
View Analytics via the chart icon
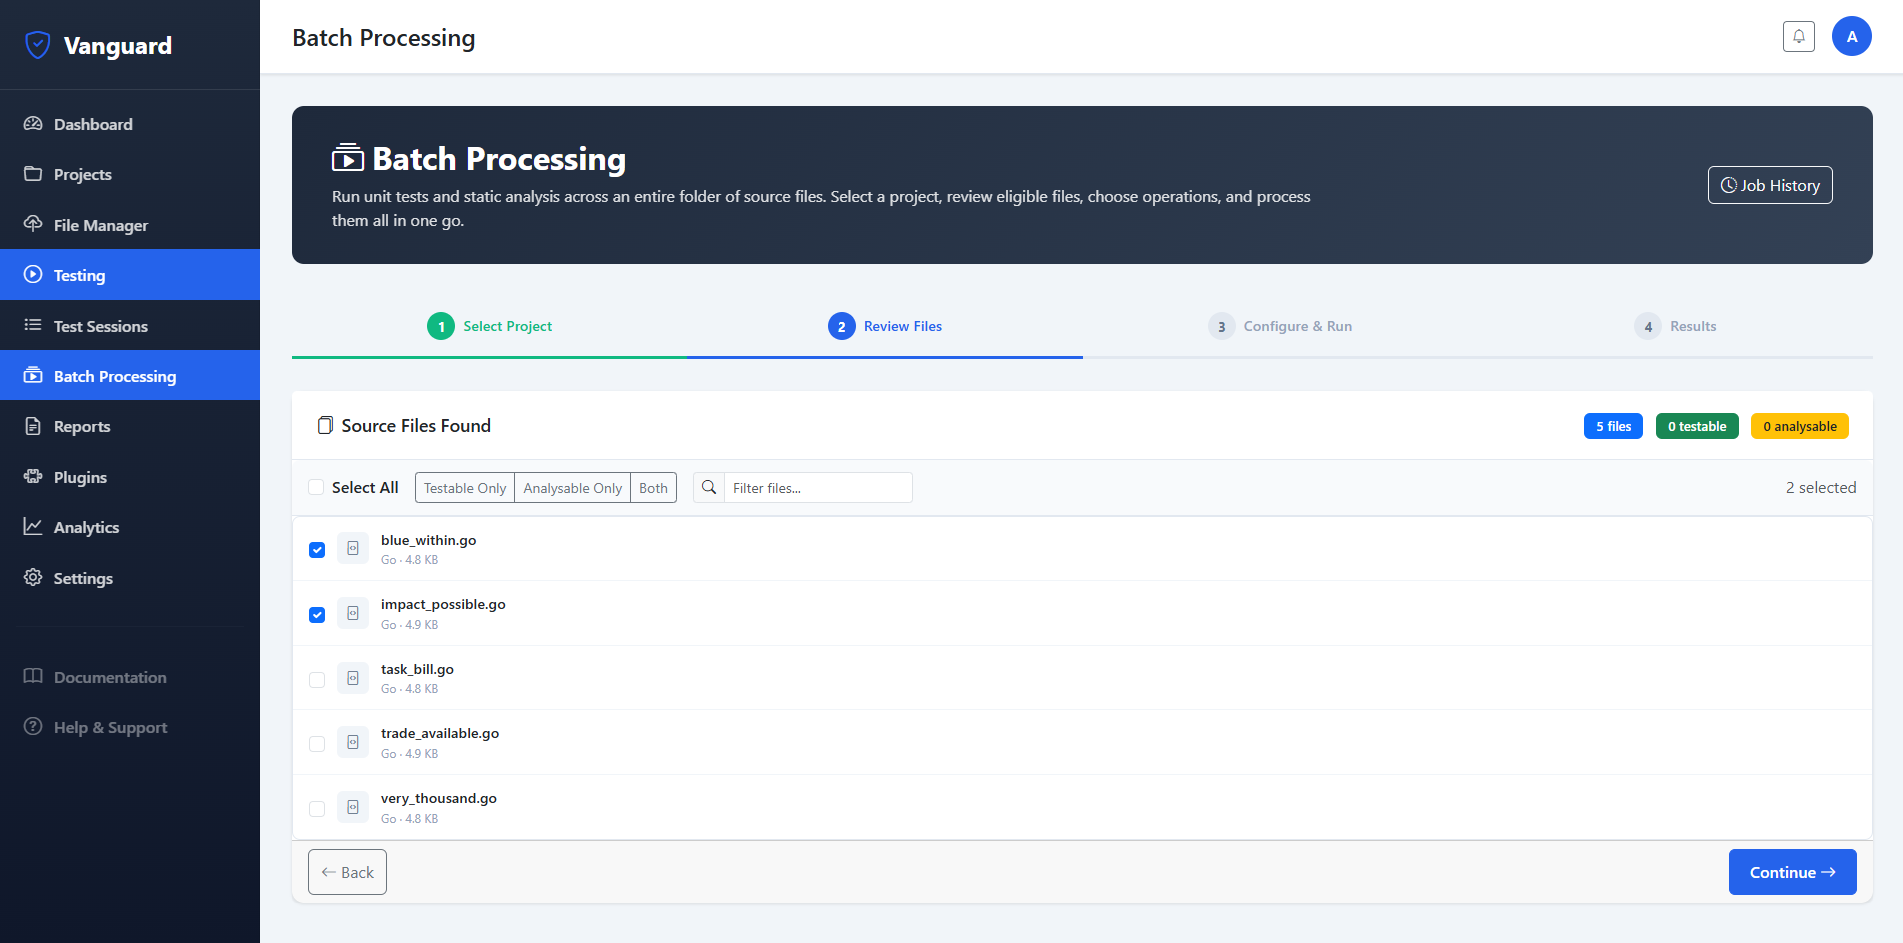tap(34, 527)
